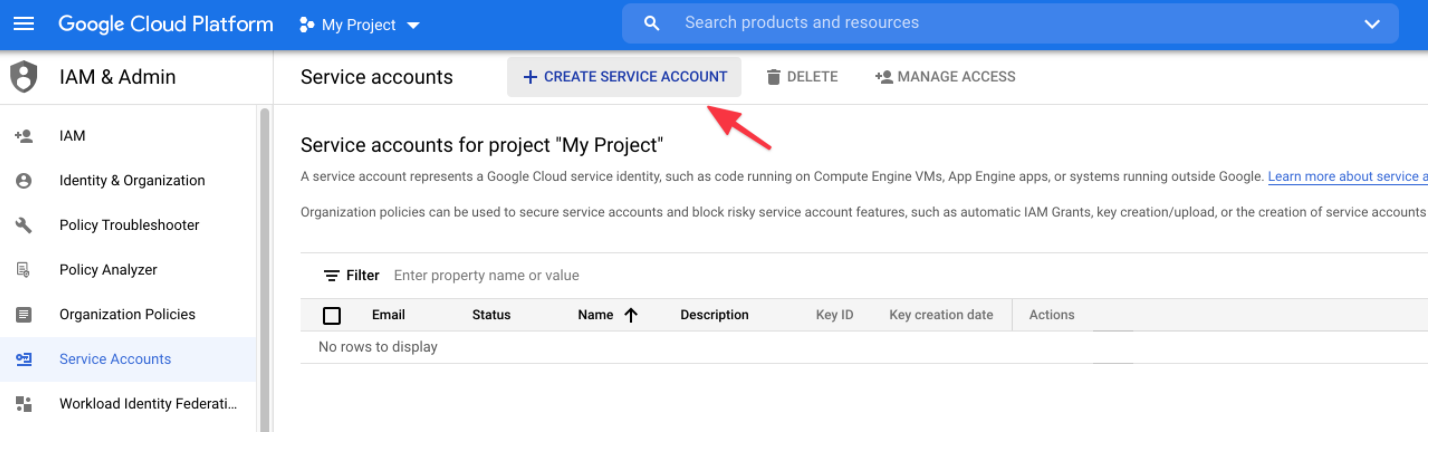Go to Organization Policies menu item
The height and width of the screenshot is (476, 1434).
coord(127,314)
